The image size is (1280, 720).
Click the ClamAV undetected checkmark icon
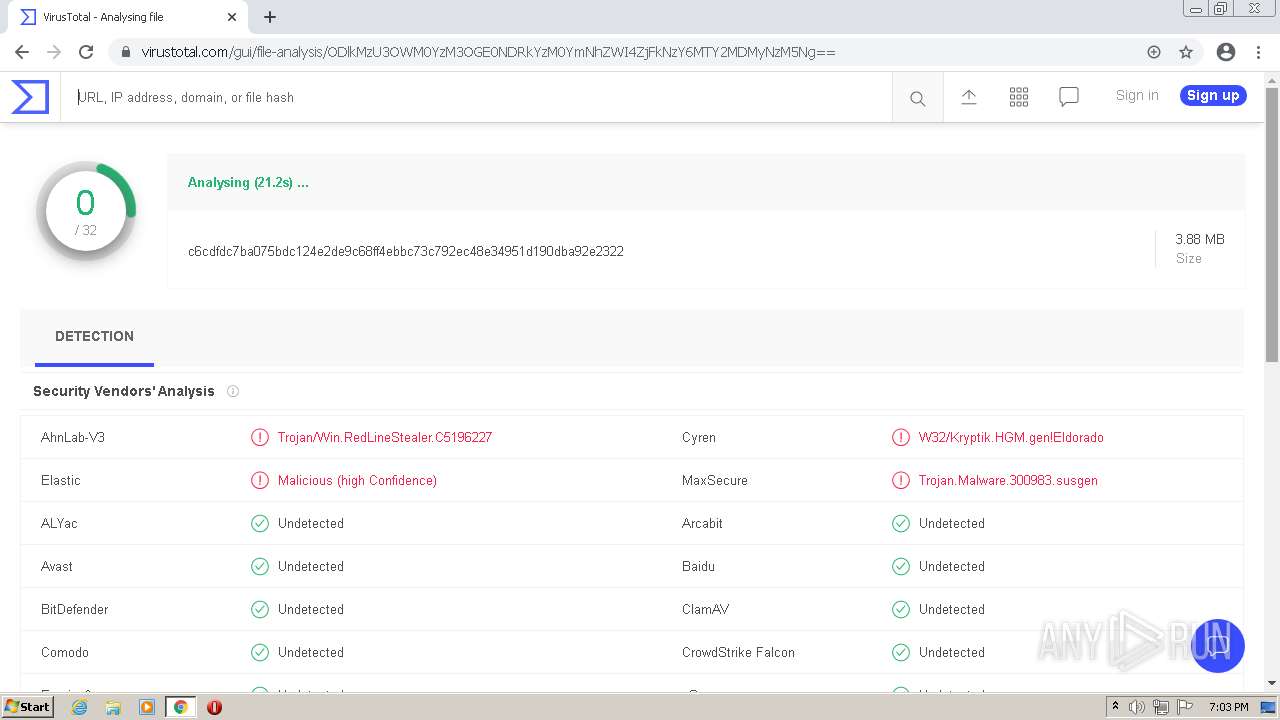[901, 609]
